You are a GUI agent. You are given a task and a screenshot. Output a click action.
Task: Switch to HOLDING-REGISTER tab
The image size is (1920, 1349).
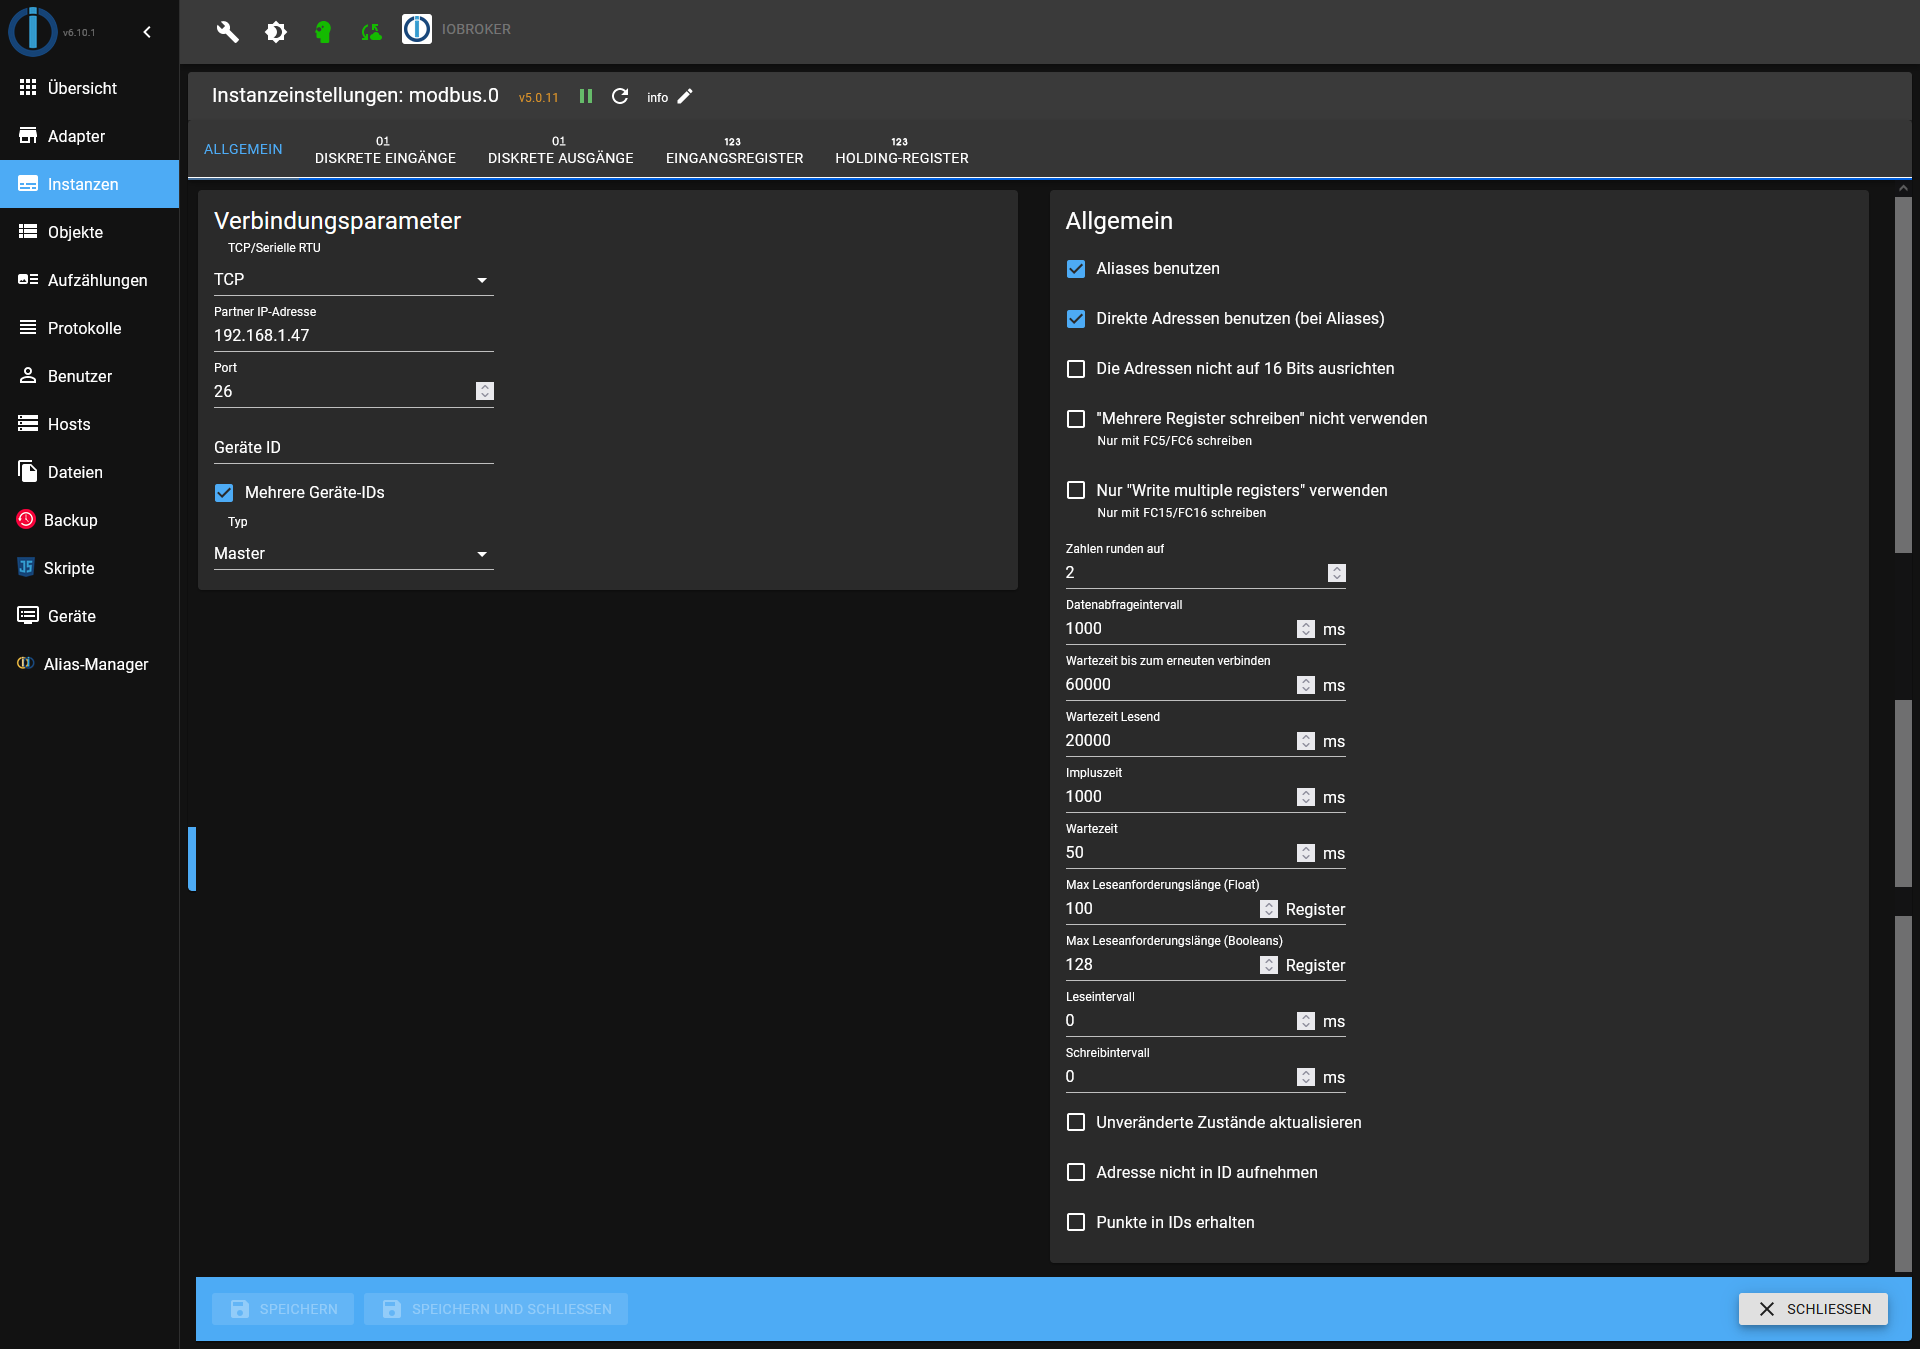(x=902, y=149)
